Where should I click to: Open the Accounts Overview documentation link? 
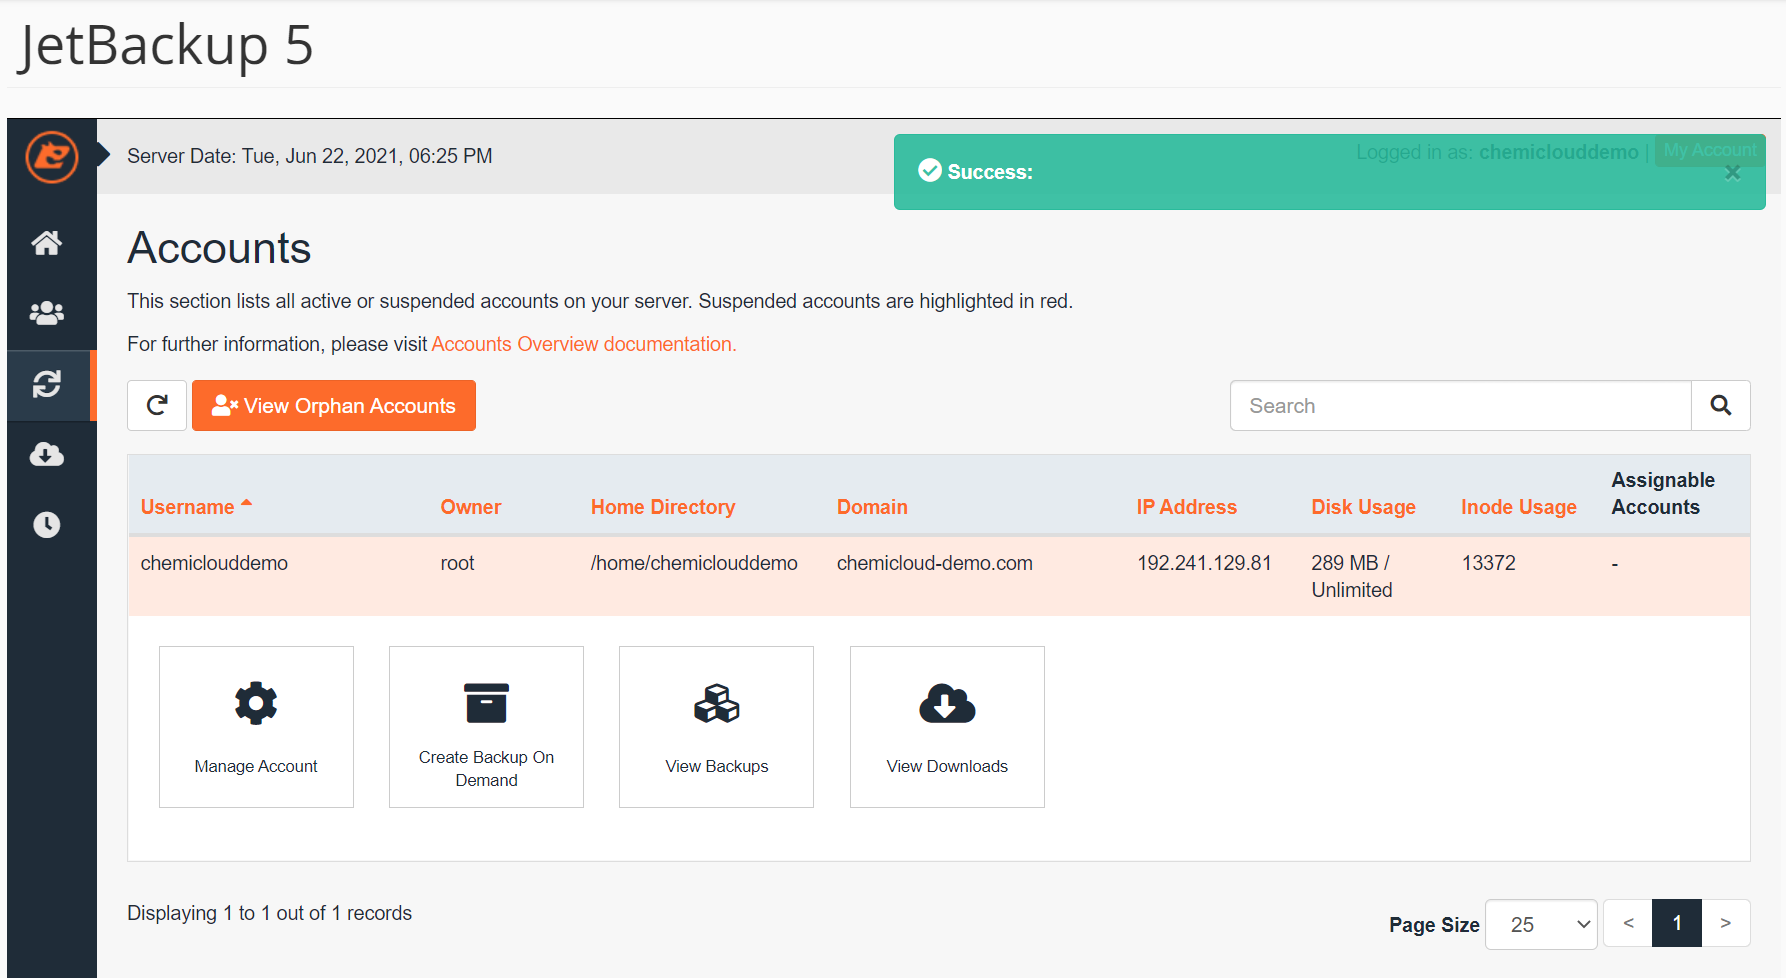pyautogui.click(x=583, y=343)
